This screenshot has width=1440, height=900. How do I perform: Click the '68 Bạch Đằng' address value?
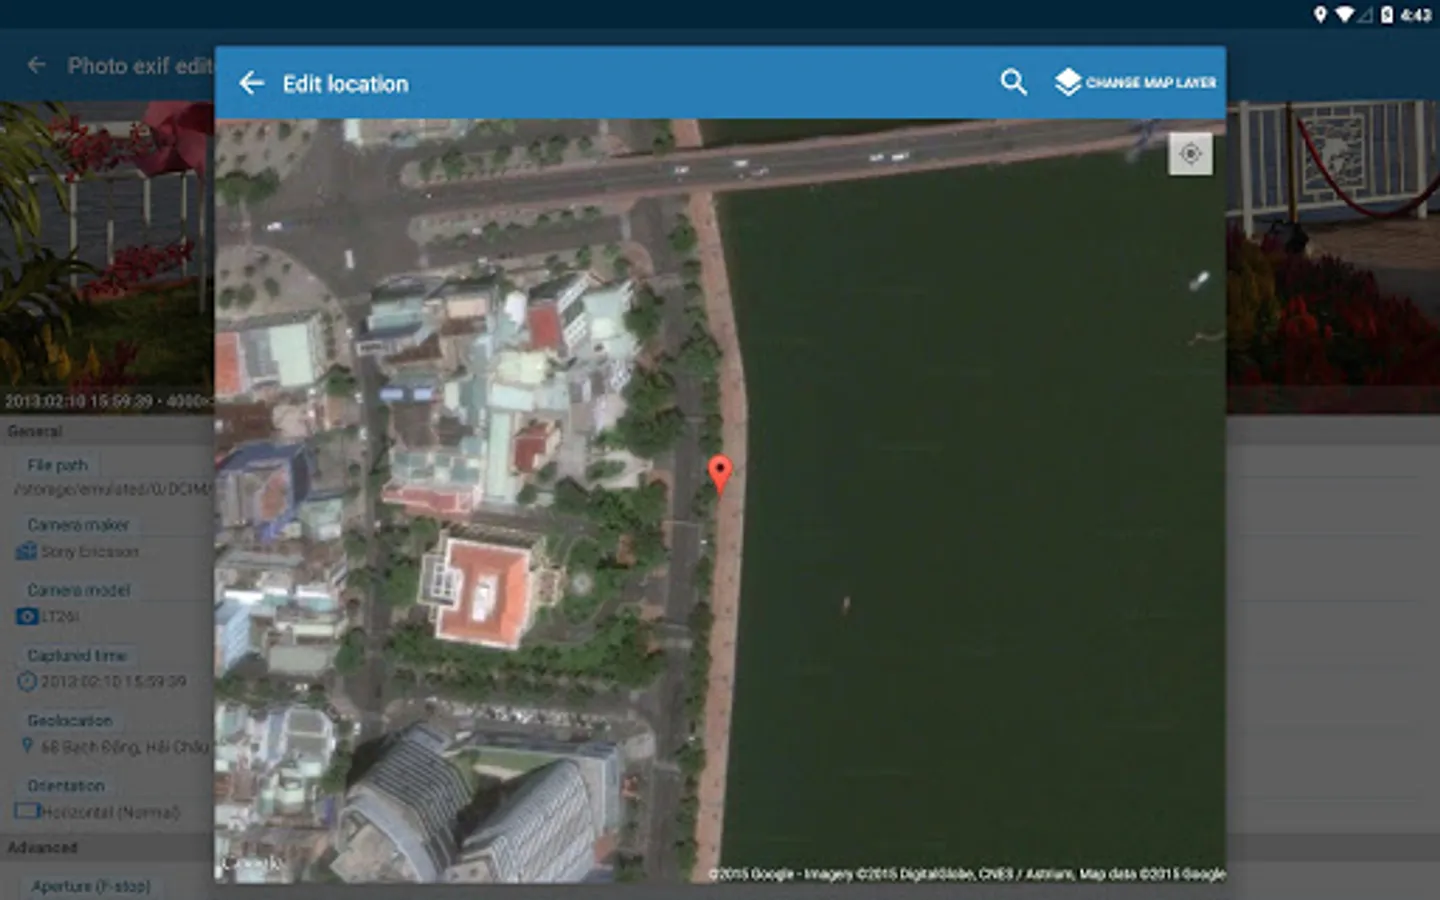pos(127,746)
